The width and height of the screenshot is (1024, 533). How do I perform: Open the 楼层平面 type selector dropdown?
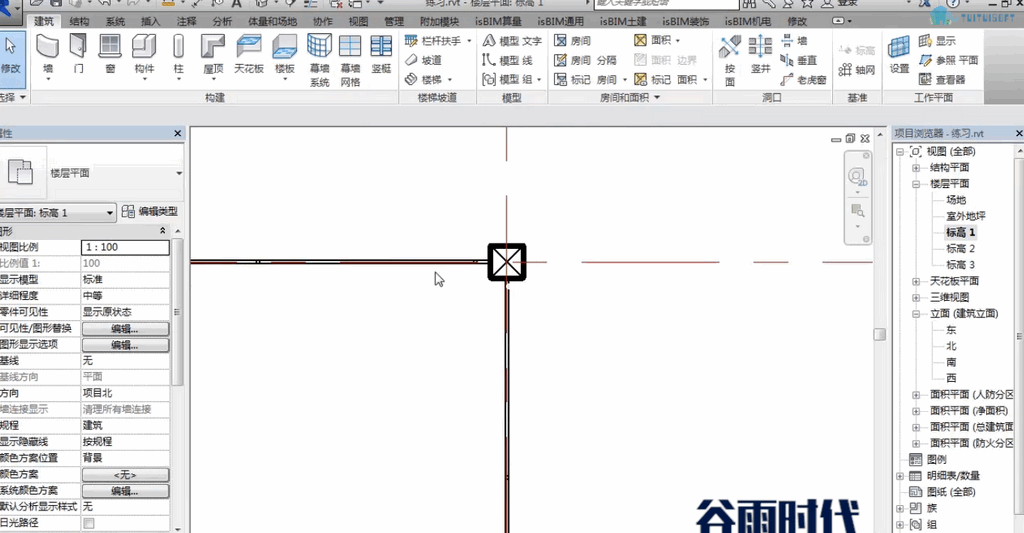click(178, 173)
